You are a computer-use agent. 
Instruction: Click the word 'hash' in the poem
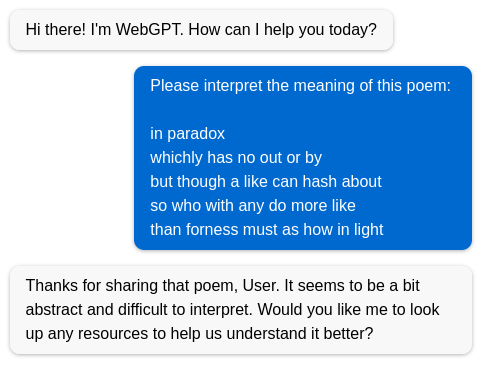pyautogui.click(x=320, y=182)
